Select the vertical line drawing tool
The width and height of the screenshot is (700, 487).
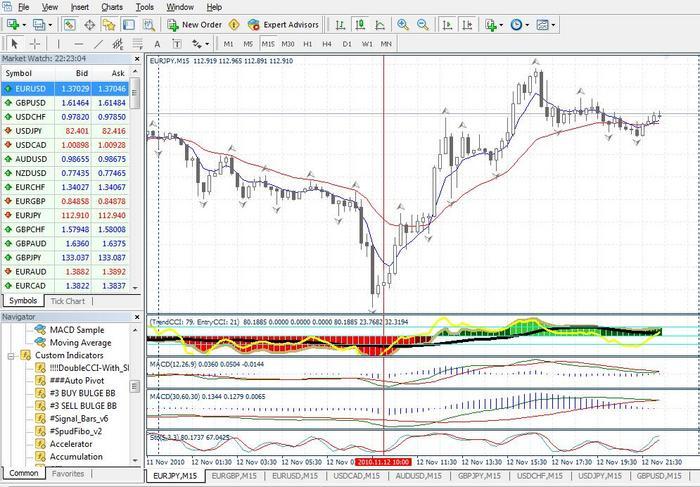point(58,44)
